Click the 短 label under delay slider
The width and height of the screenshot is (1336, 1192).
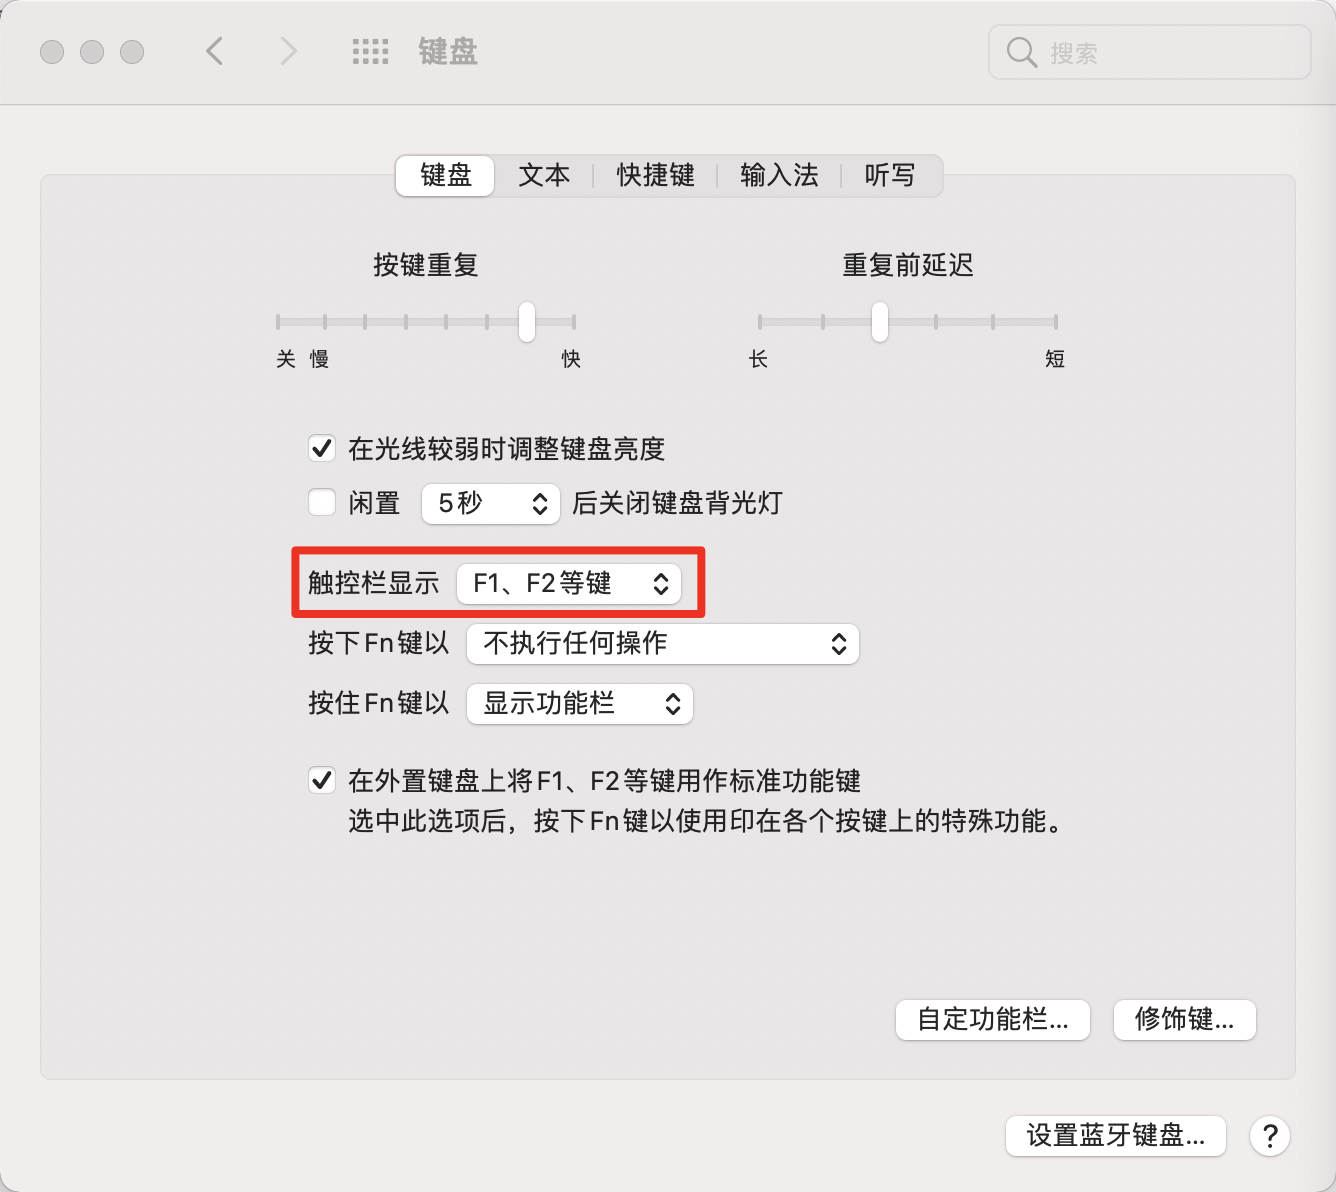(x=1055, y=359)
